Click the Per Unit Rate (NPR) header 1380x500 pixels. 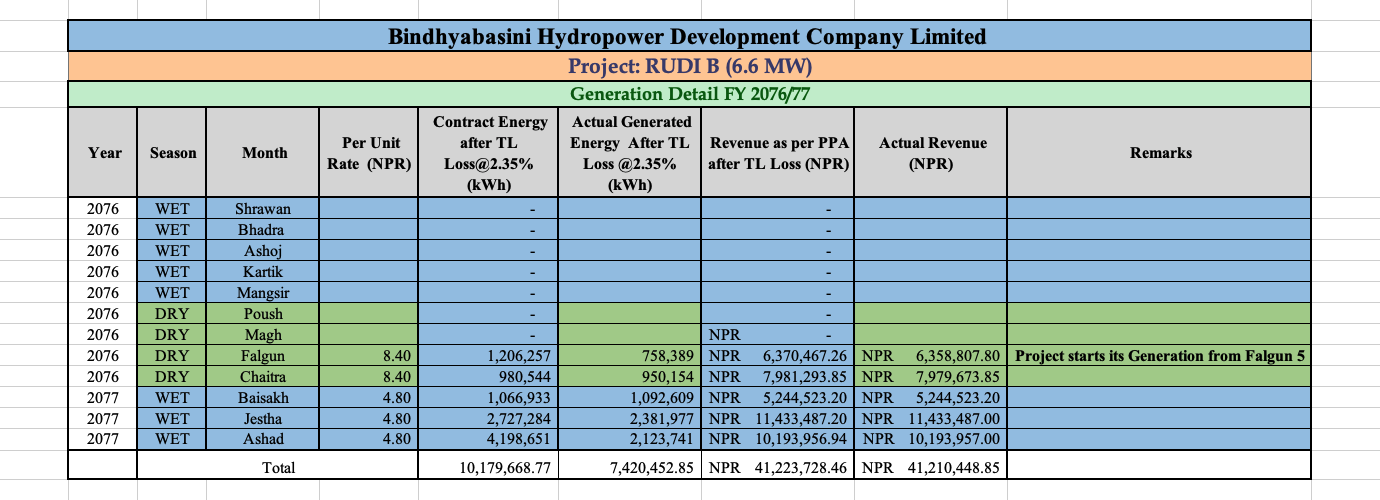(x=369, y=153)
